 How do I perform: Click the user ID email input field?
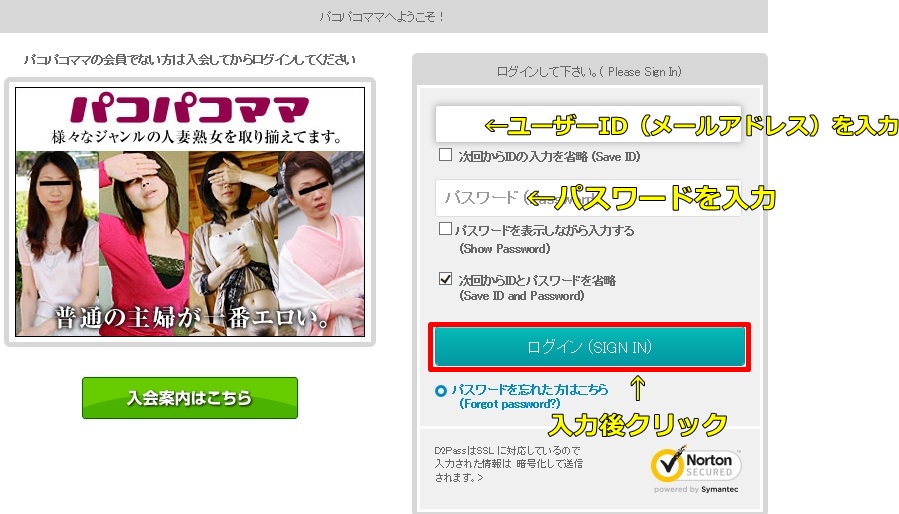pos(588,124)
